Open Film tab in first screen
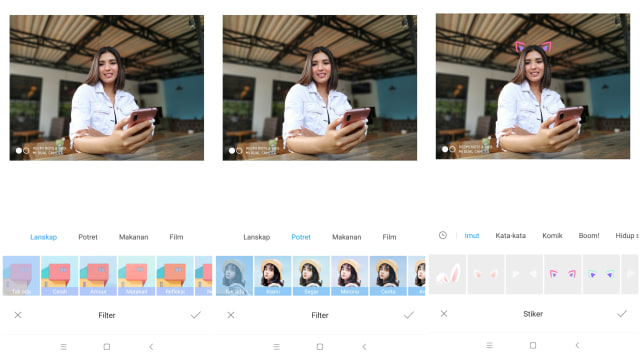 176,237
